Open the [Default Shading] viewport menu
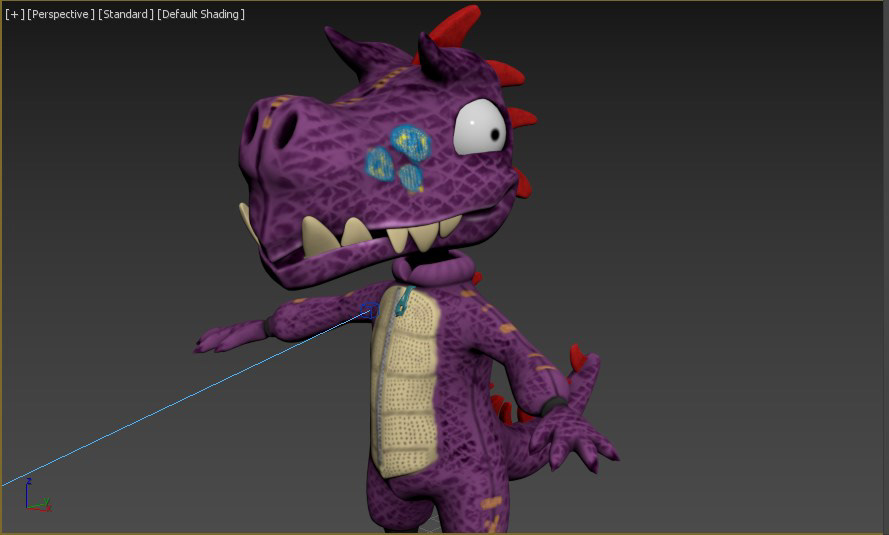This screenshot has height=535, width=889. click(x=201, y=14)
